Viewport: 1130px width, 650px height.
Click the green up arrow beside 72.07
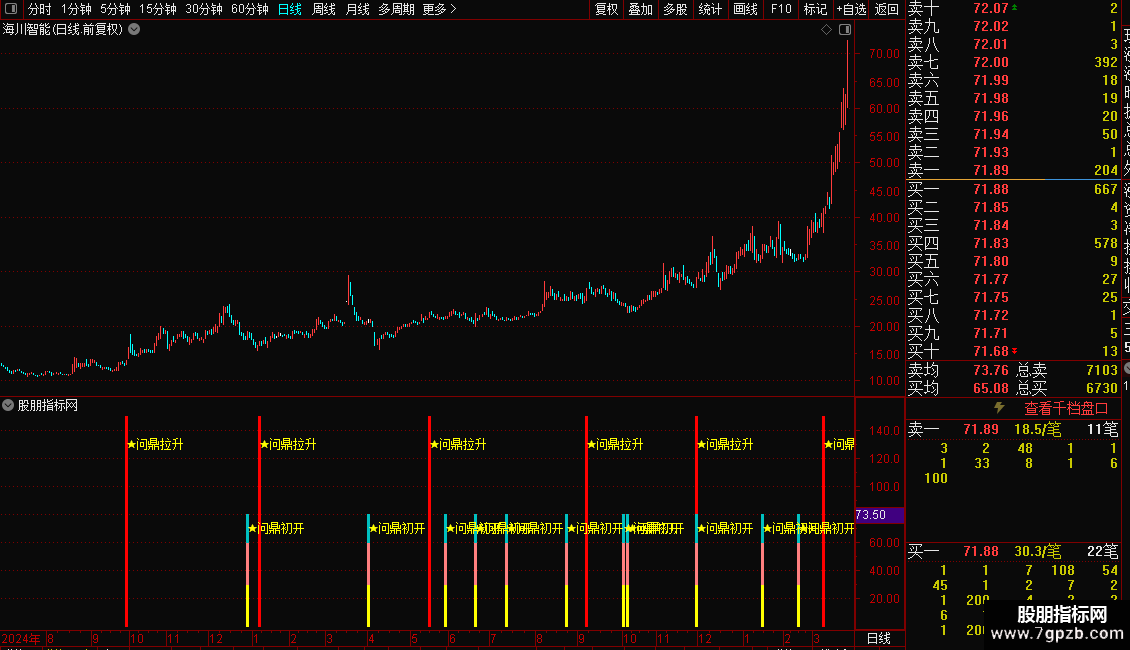coord(1015,7)
